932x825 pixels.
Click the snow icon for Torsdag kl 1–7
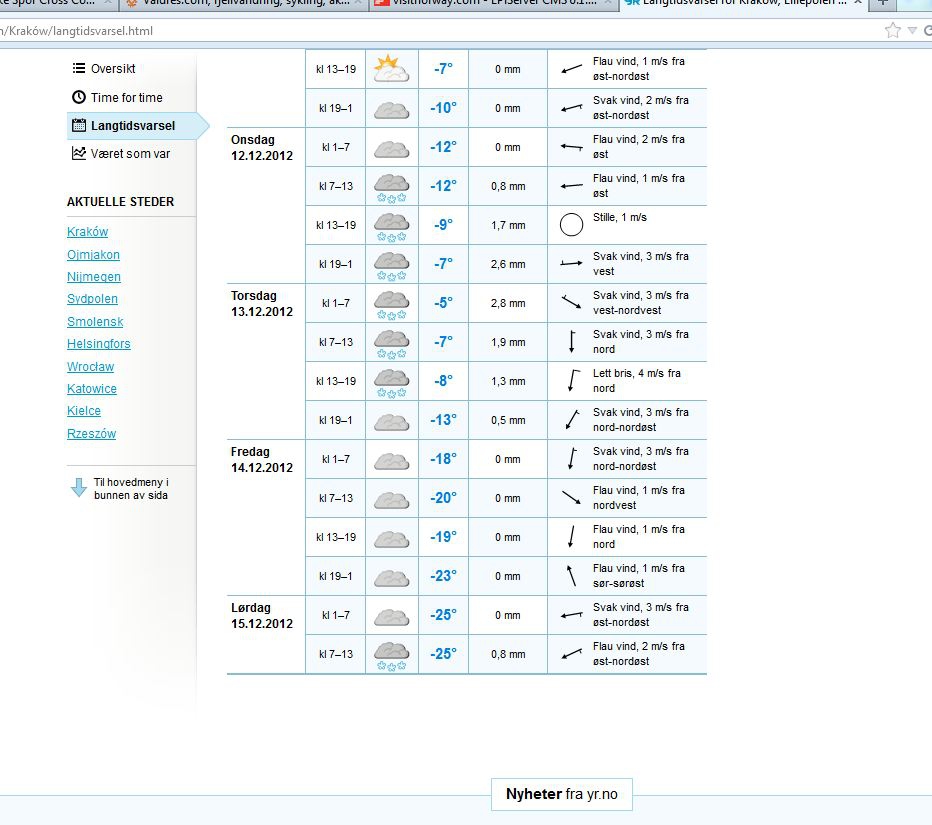pos(391,305)
